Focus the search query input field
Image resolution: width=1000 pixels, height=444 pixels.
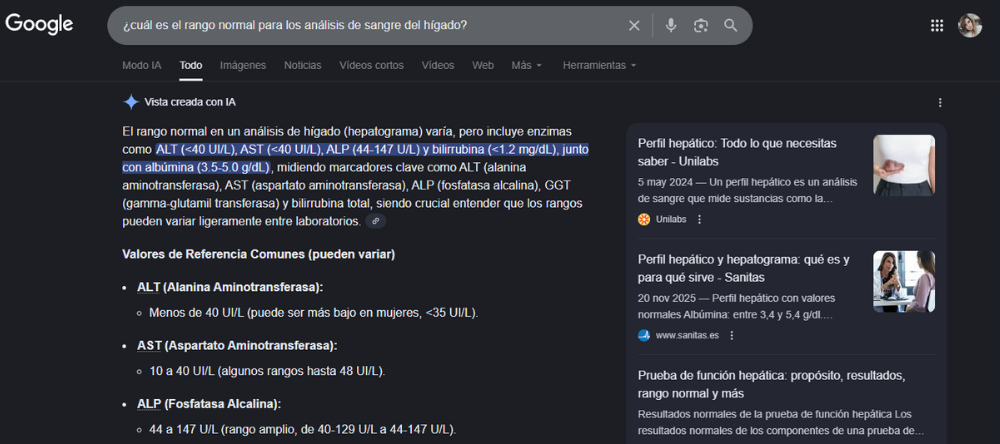(x=370, y=26)
